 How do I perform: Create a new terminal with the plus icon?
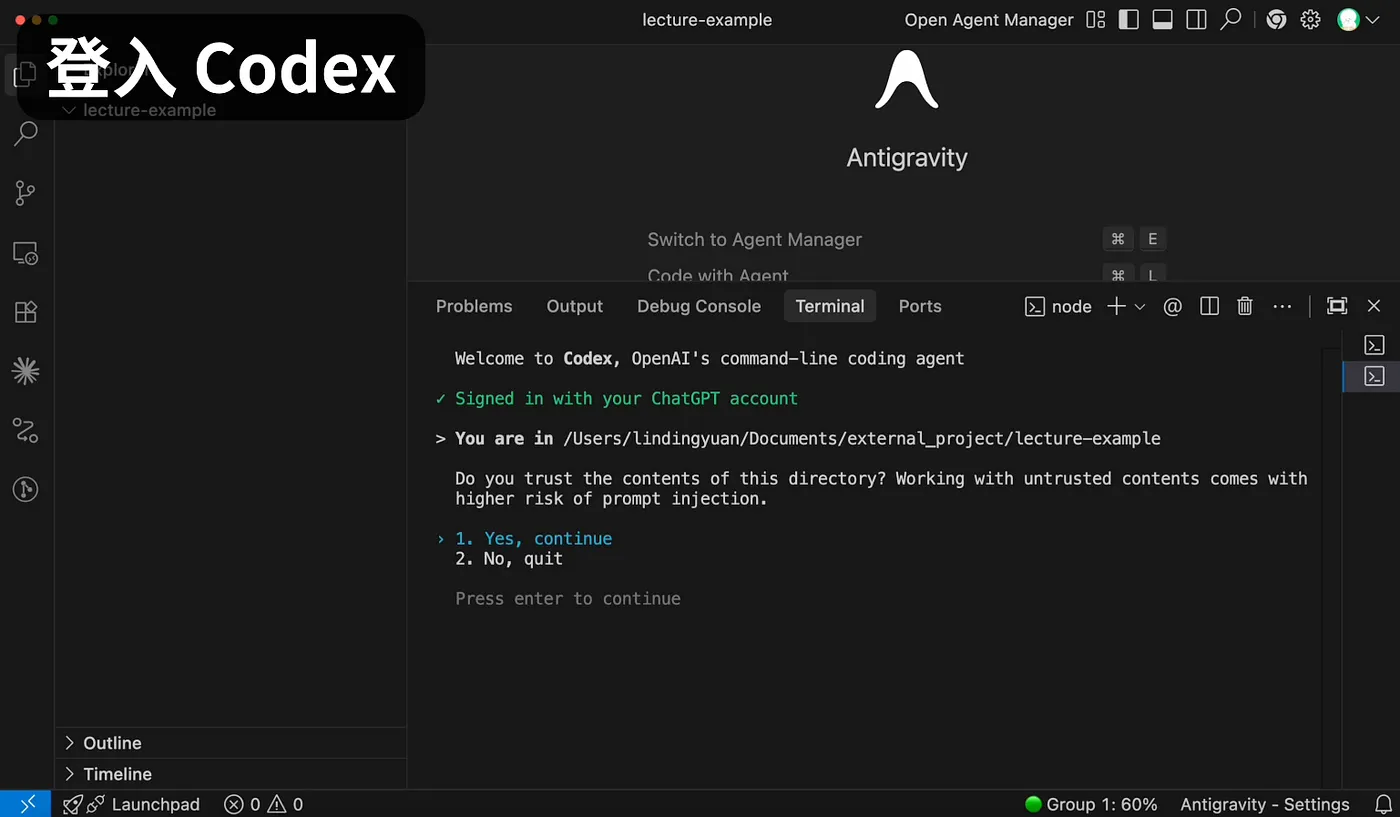tap(1117, 306)
